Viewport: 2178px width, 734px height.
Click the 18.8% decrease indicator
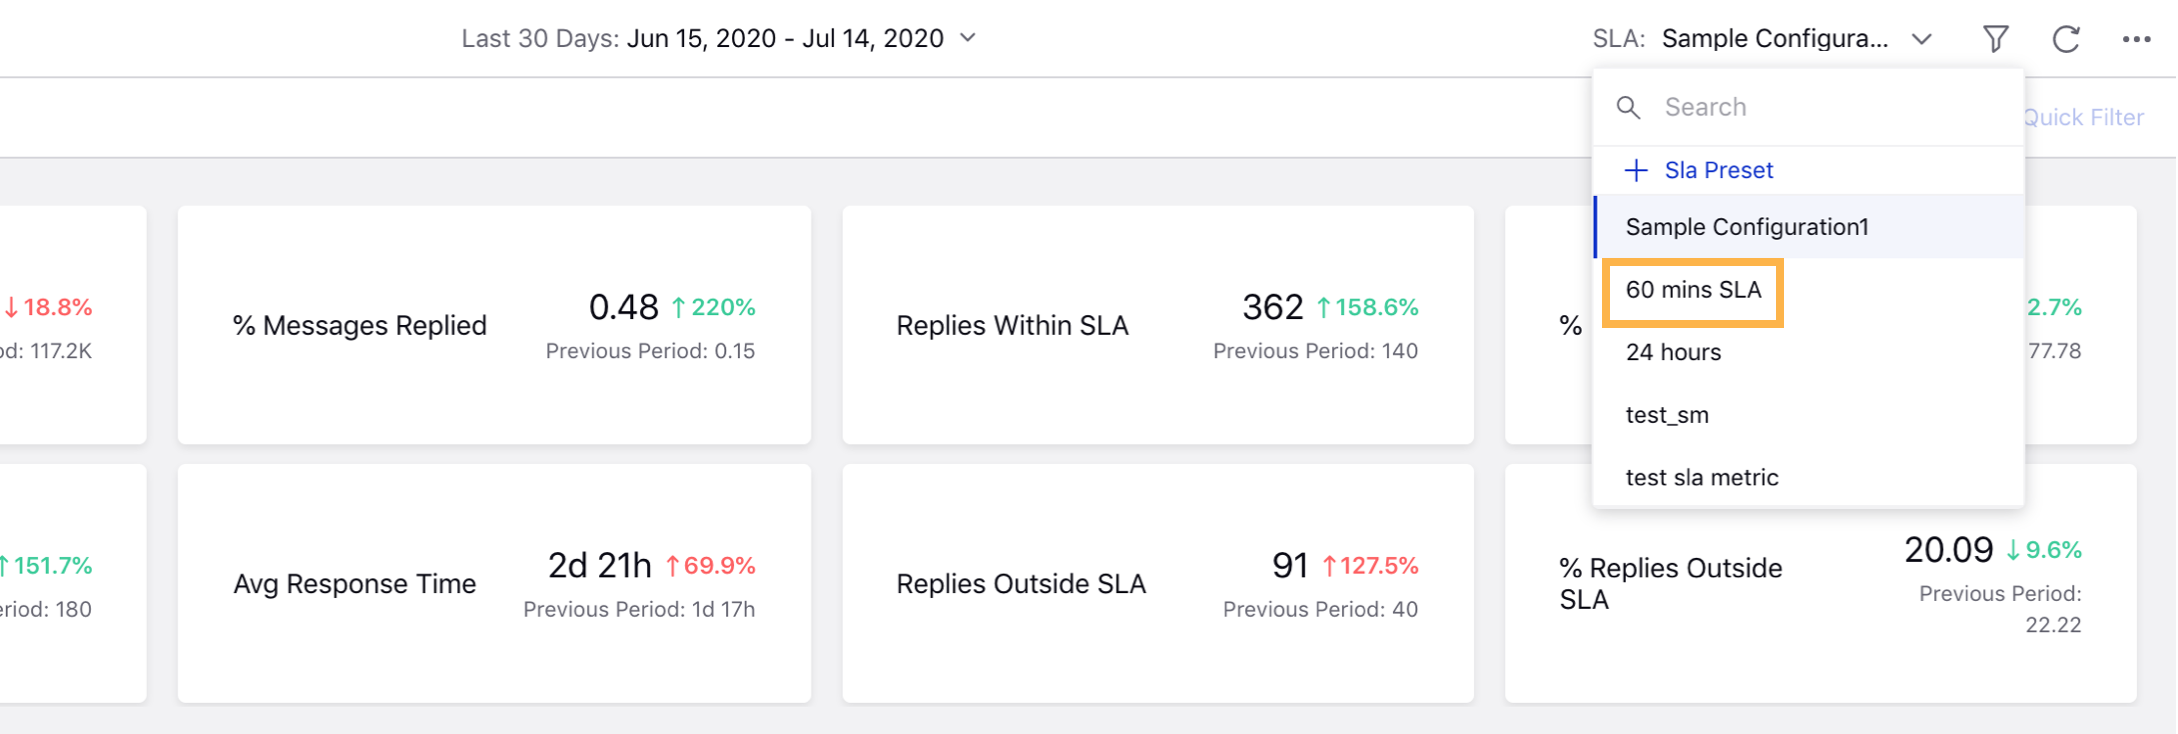point(48,307)
